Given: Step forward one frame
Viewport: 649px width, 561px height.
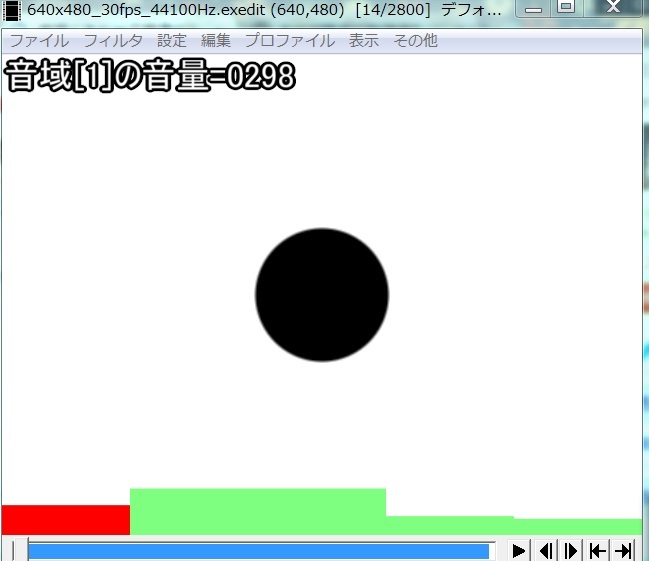Looking at the screenshot, I should click(x=571, y=550).
